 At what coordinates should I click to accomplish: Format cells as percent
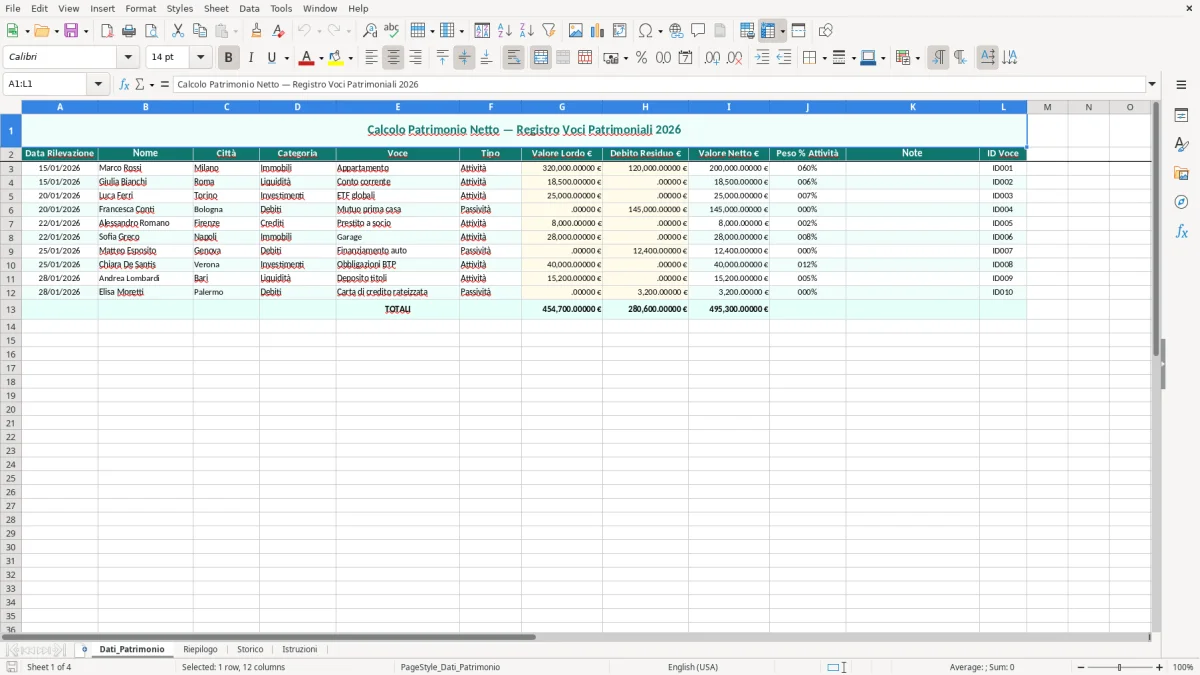(x=641, y=58)
